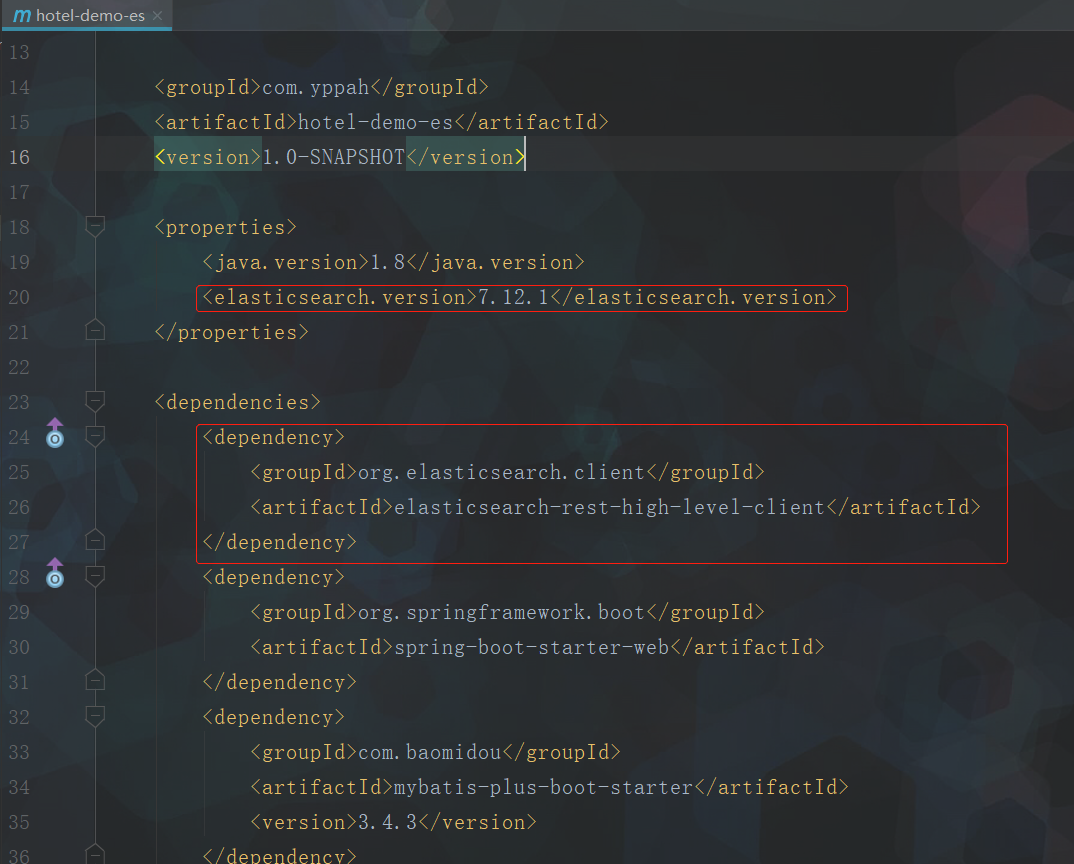The height and width of the screenshot is (864, 1074).
Task: Click fold end marker at closing properties tag
Action: click(x=95, y=330)
